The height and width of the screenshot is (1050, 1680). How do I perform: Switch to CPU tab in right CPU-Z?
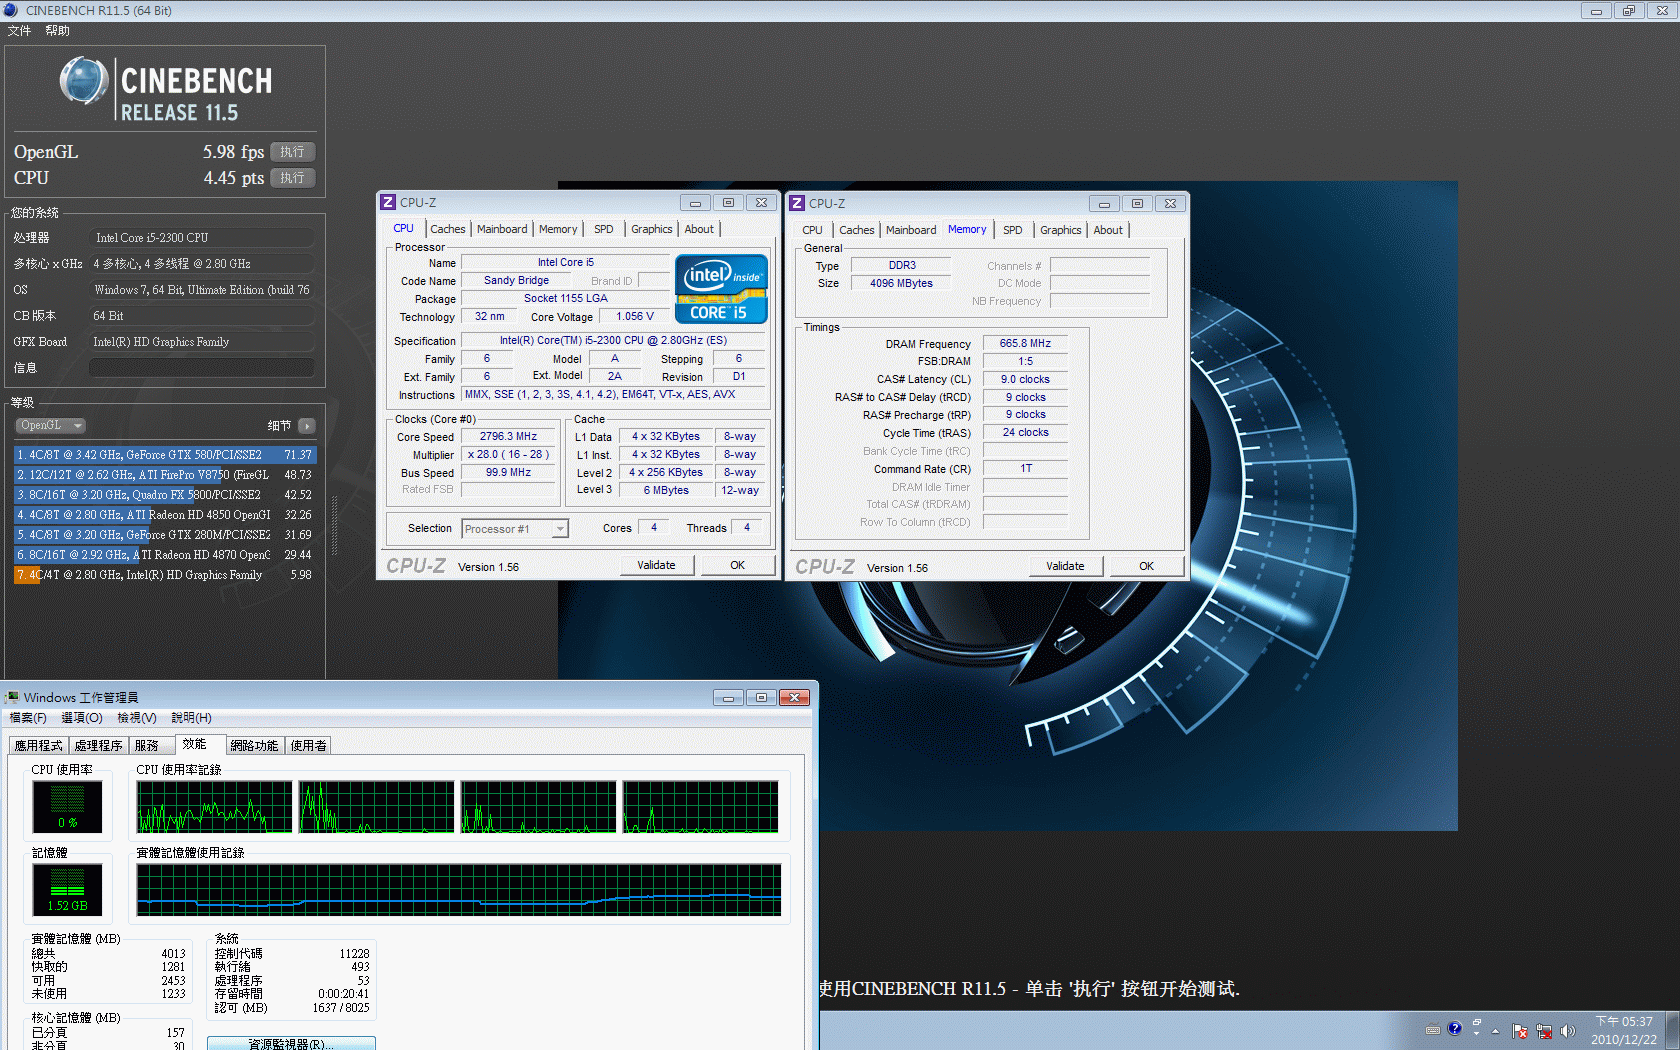(812, 230)
